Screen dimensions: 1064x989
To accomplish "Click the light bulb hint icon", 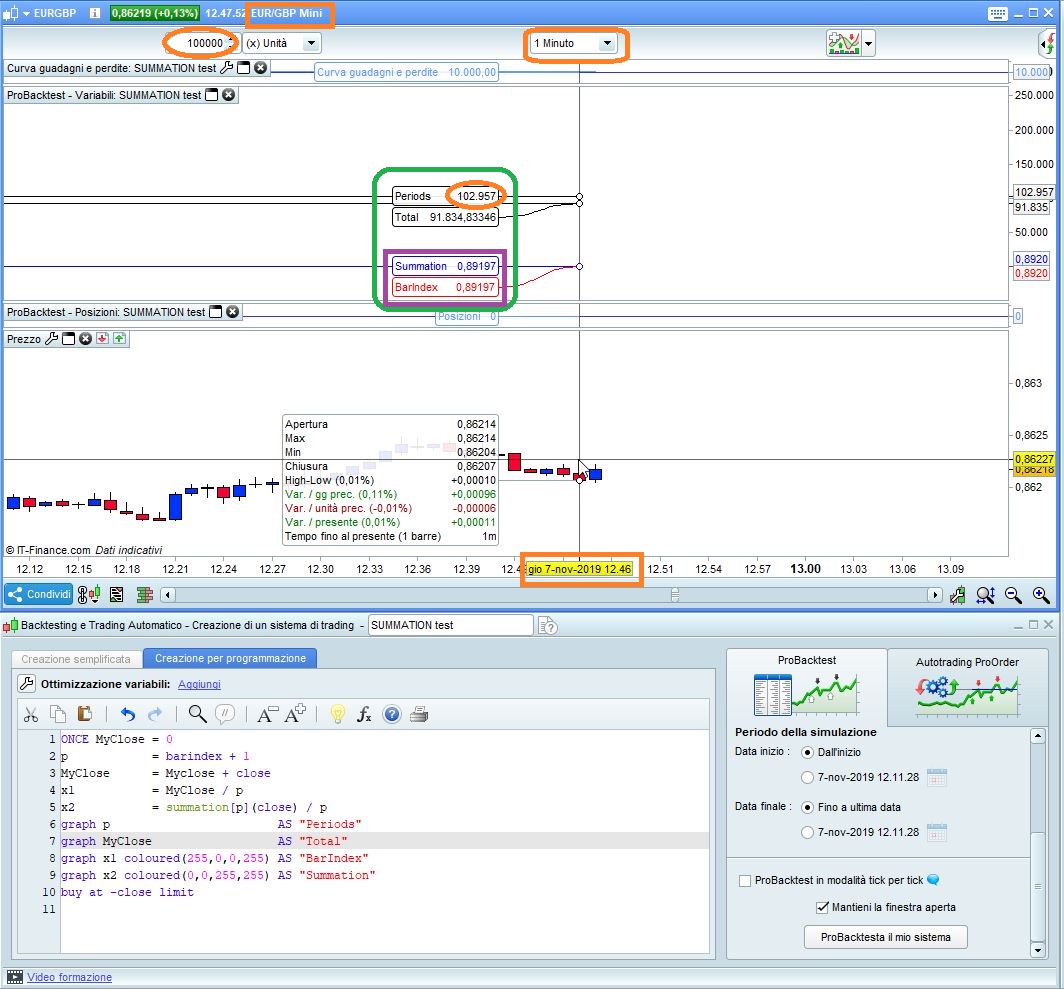I will click(338, 714).
